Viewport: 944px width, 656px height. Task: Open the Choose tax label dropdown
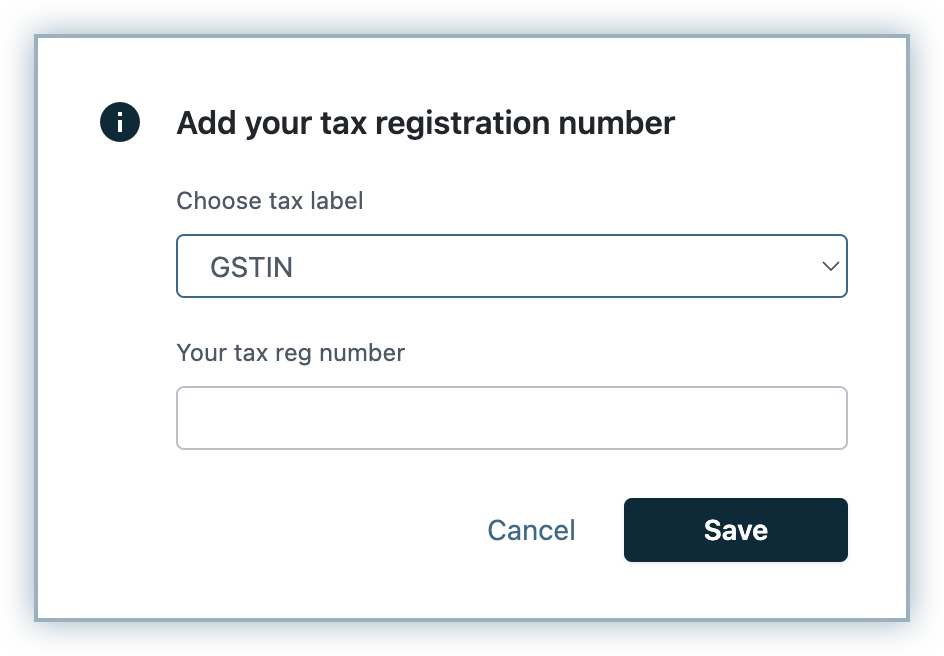[511, 266]
